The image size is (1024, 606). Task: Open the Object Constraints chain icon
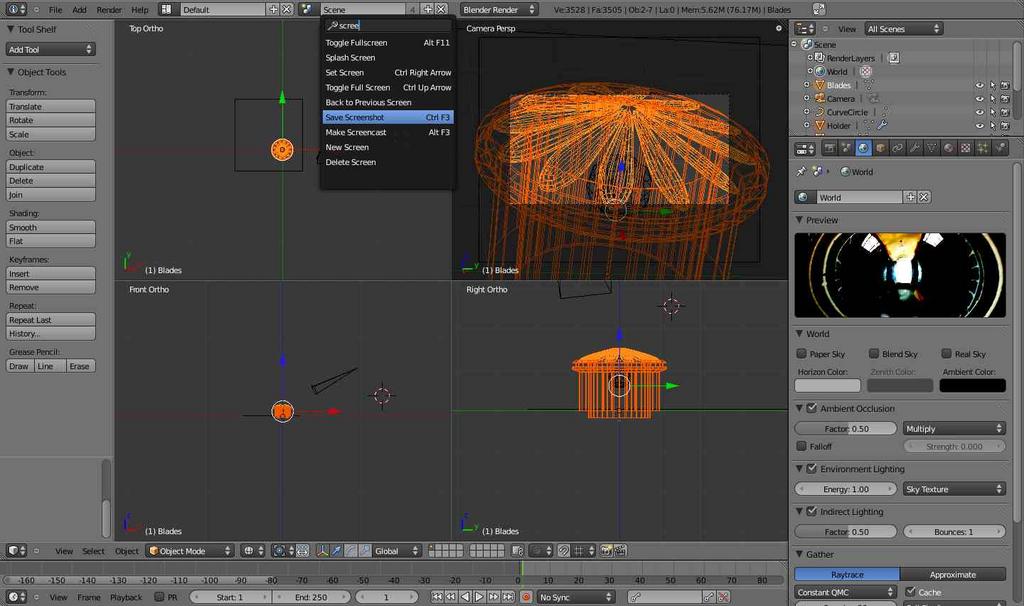click(897, 148)
